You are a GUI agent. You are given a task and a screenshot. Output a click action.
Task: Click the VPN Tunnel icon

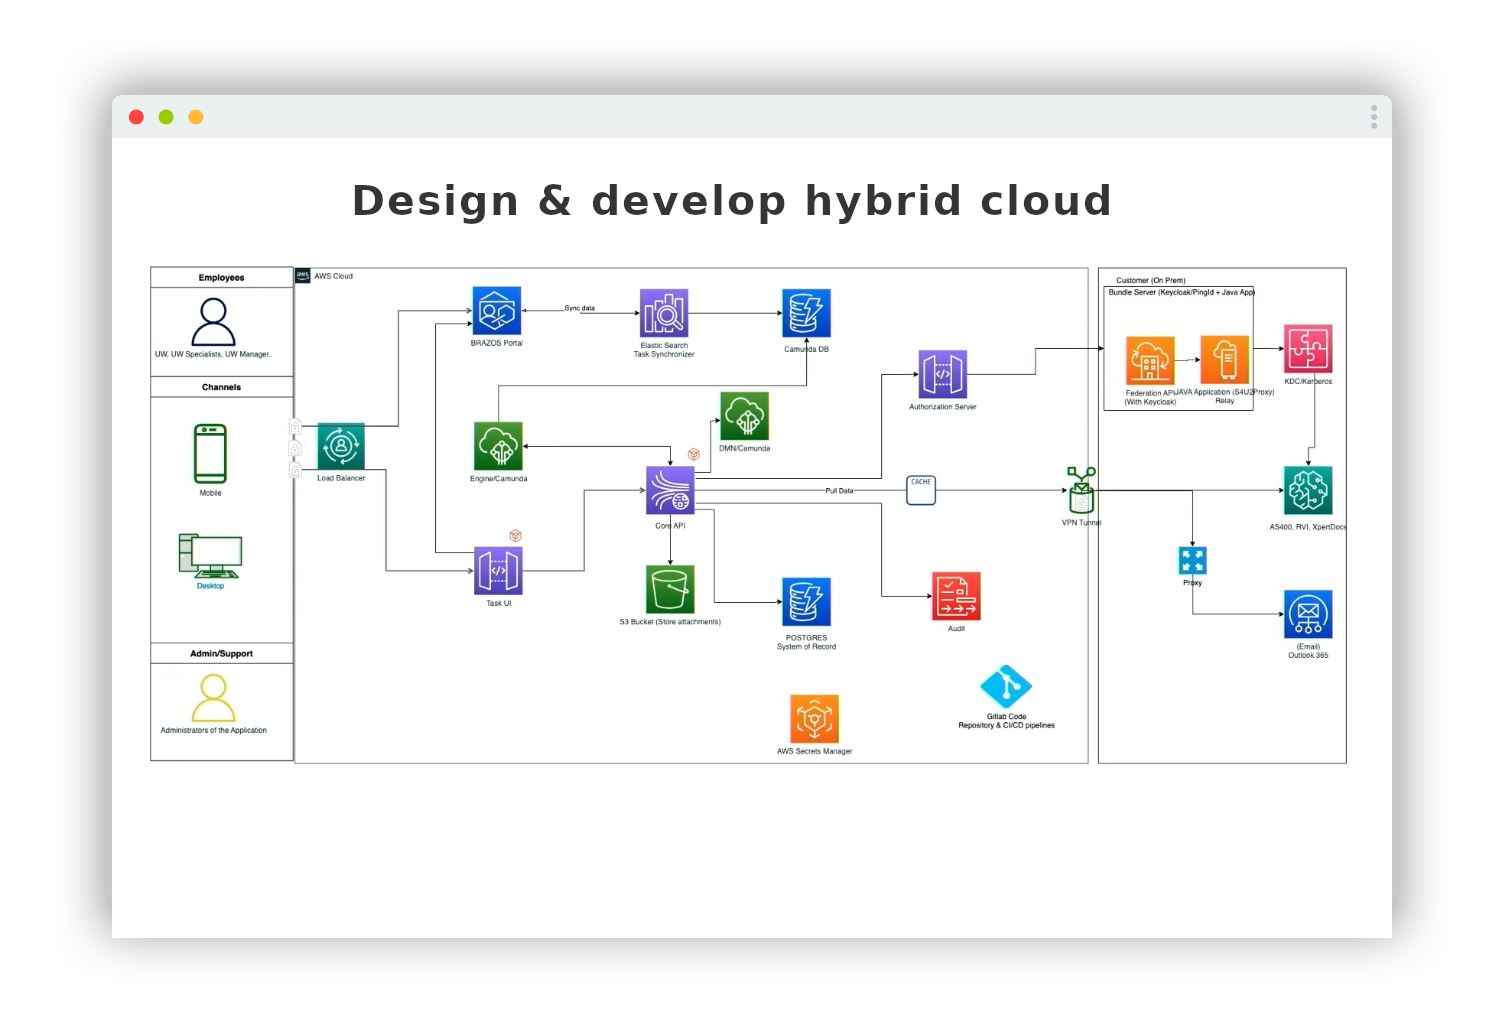pyautogui.click(x=1081, y=490)
